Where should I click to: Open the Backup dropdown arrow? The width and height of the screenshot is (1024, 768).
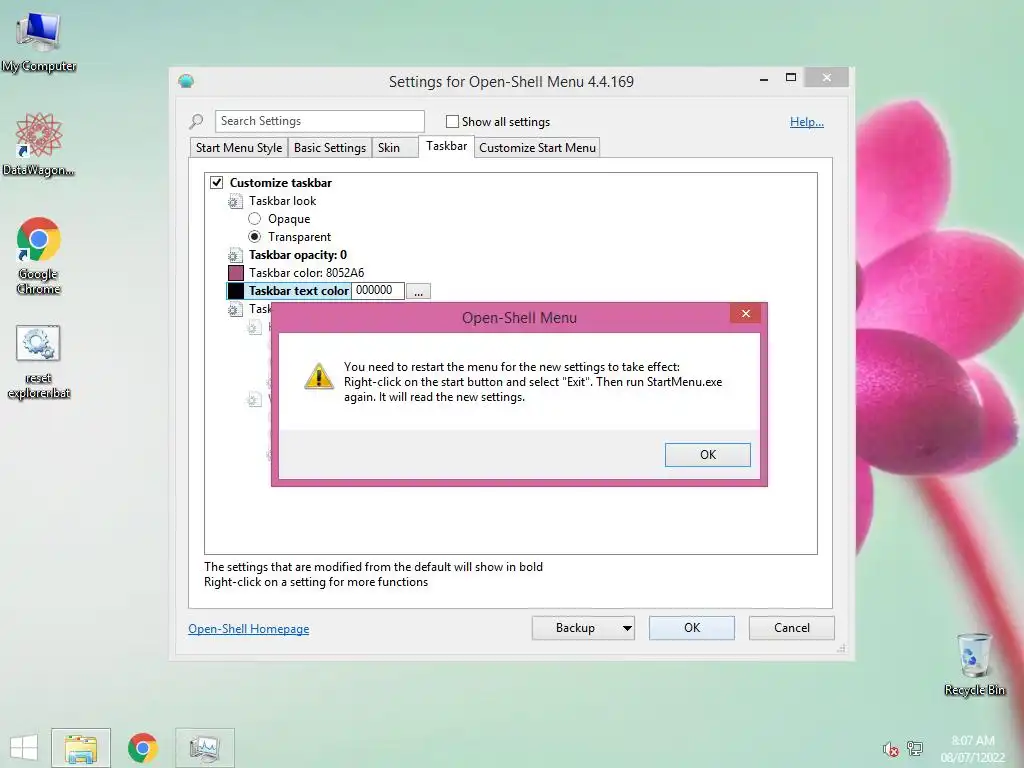627,628
